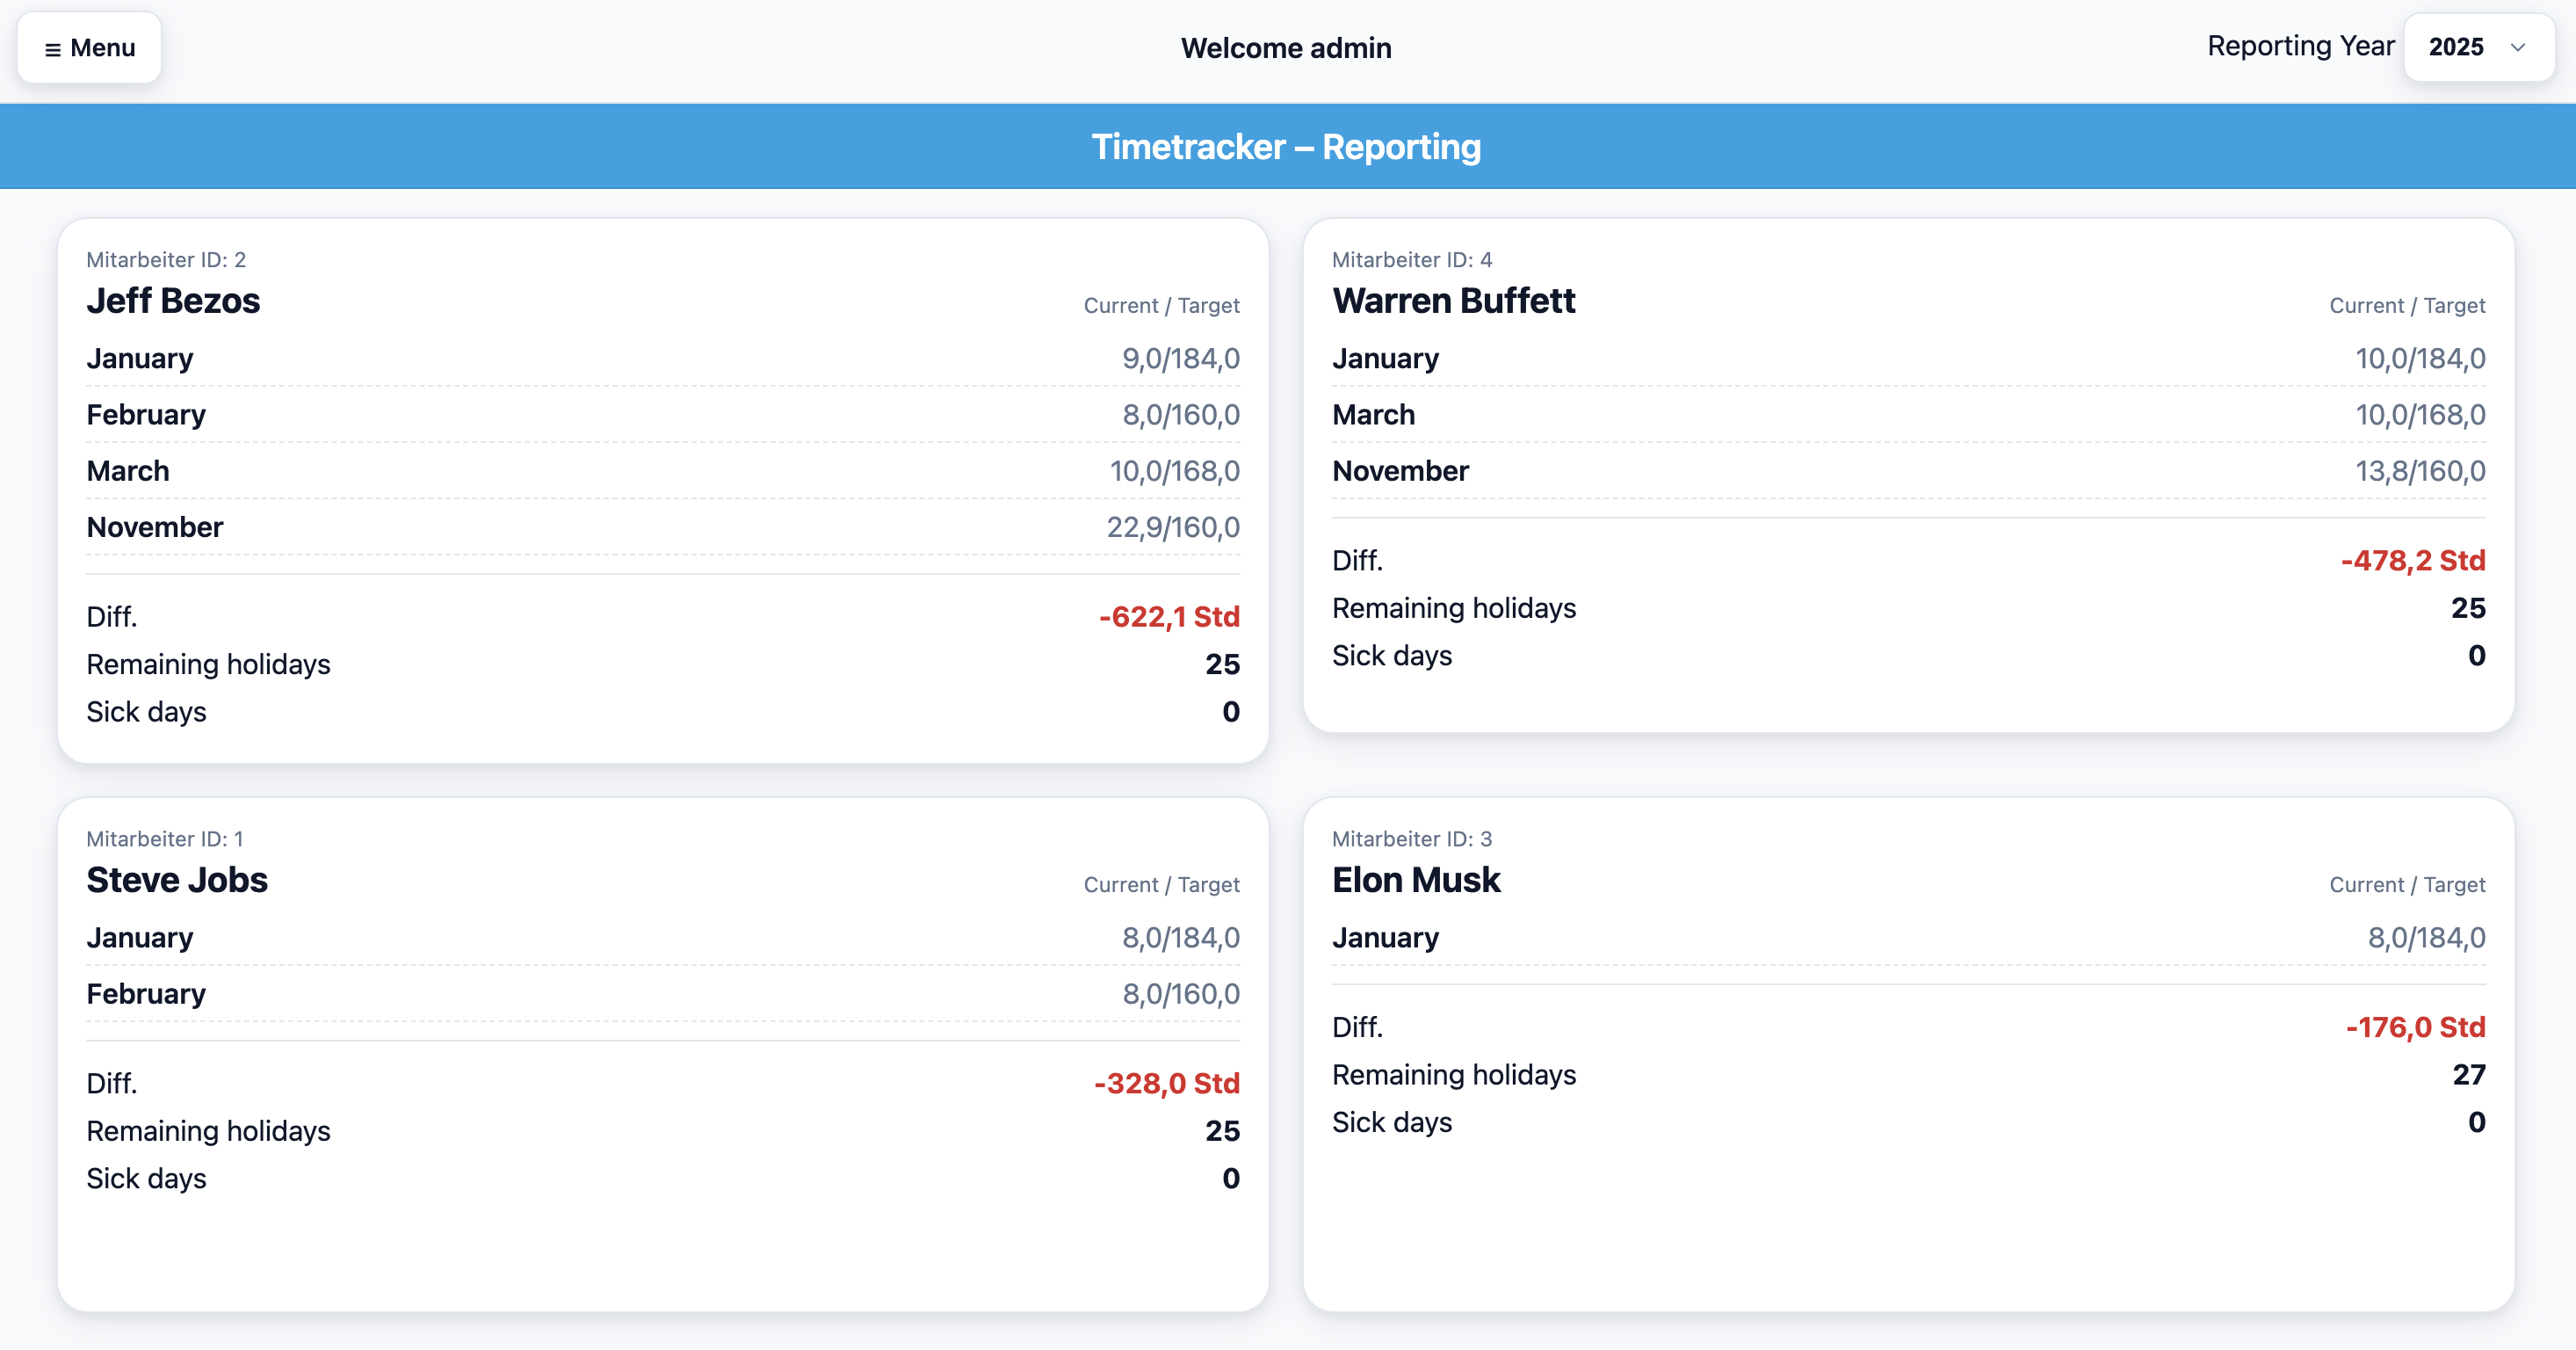2576x1350 pixels.
Task: Select the Warren Buffett employee name
Action: 1454,301
